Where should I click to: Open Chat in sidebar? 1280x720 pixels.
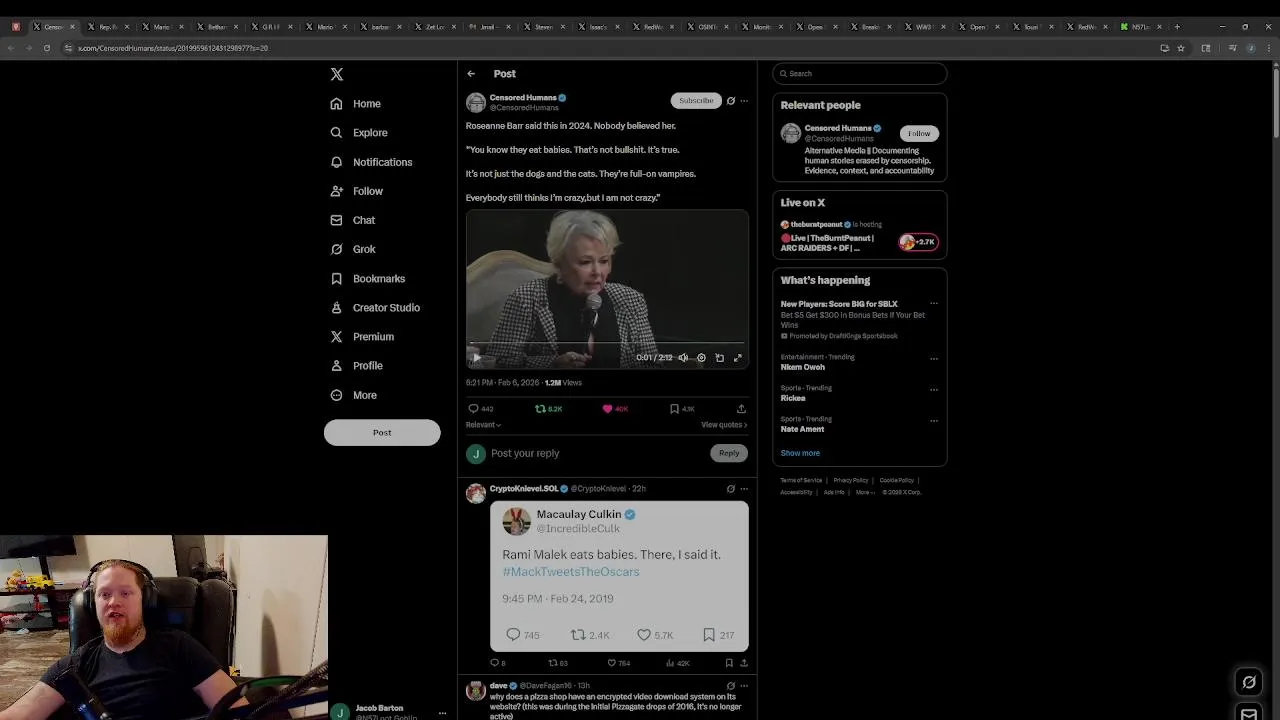[353, 220]
